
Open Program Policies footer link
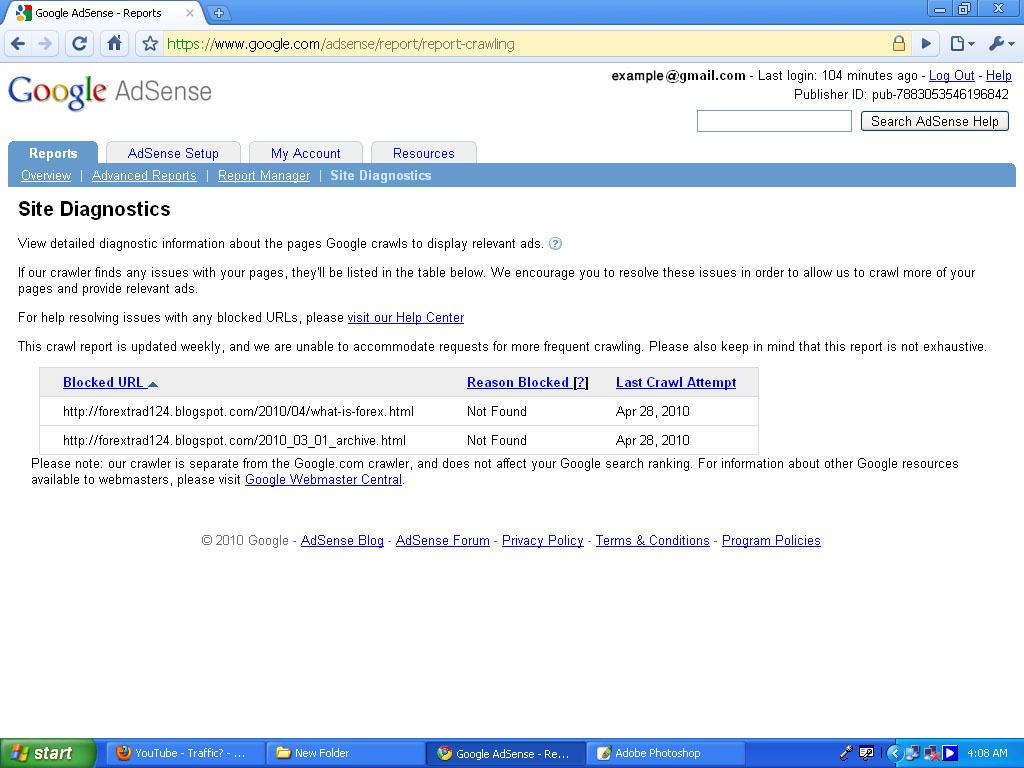click(x=771, y=540)
